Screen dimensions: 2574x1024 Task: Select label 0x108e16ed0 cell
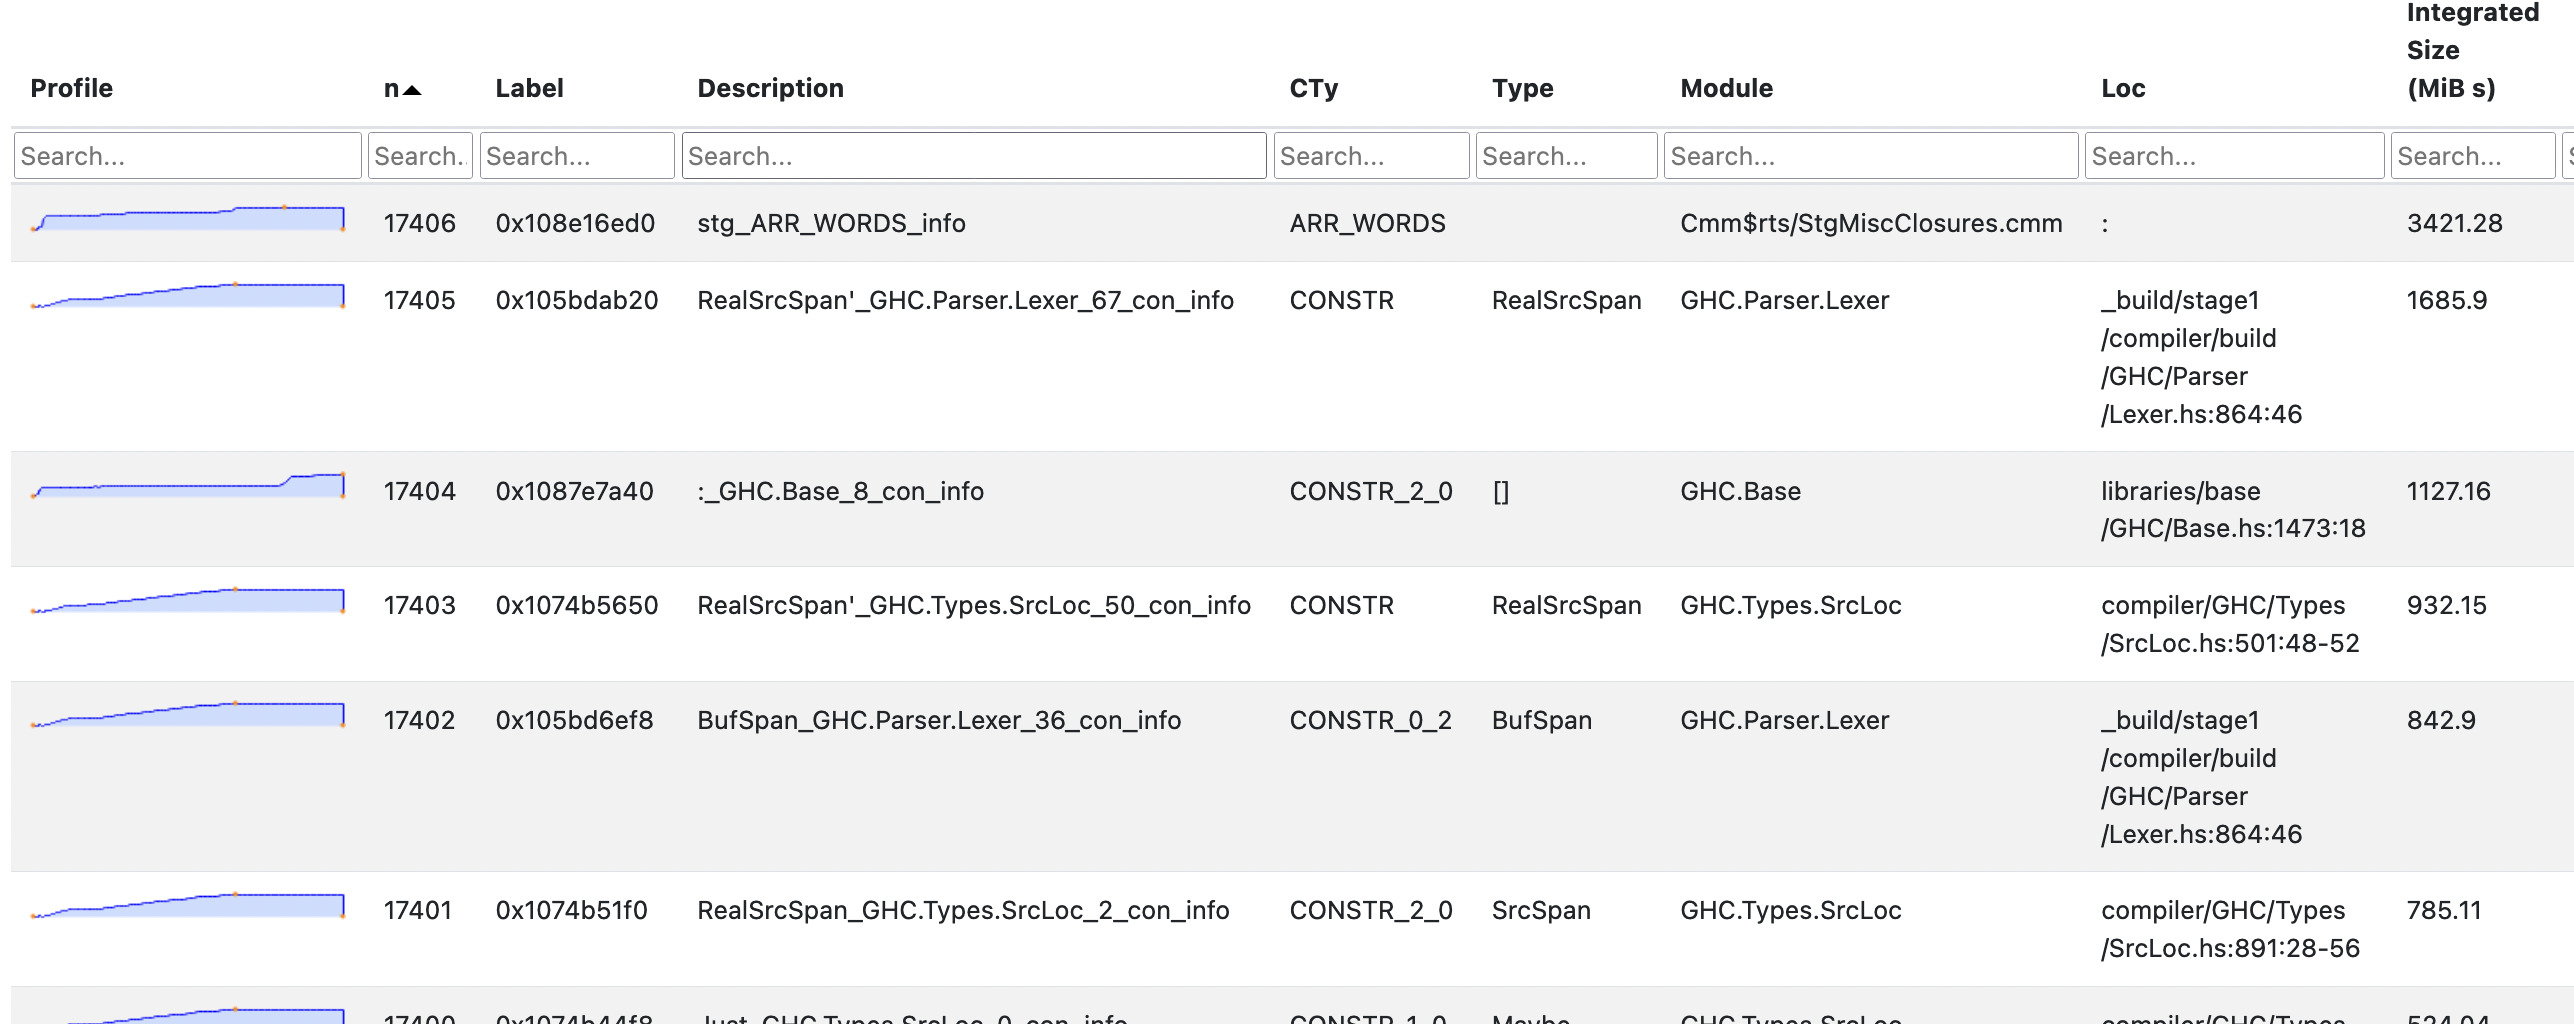click(575, 223)
